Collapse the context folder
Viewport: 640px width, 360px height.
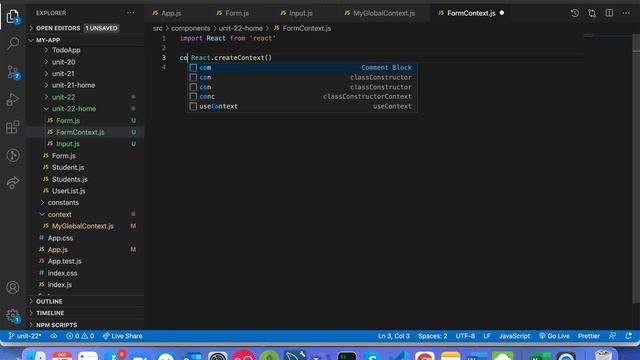[59, 214]
